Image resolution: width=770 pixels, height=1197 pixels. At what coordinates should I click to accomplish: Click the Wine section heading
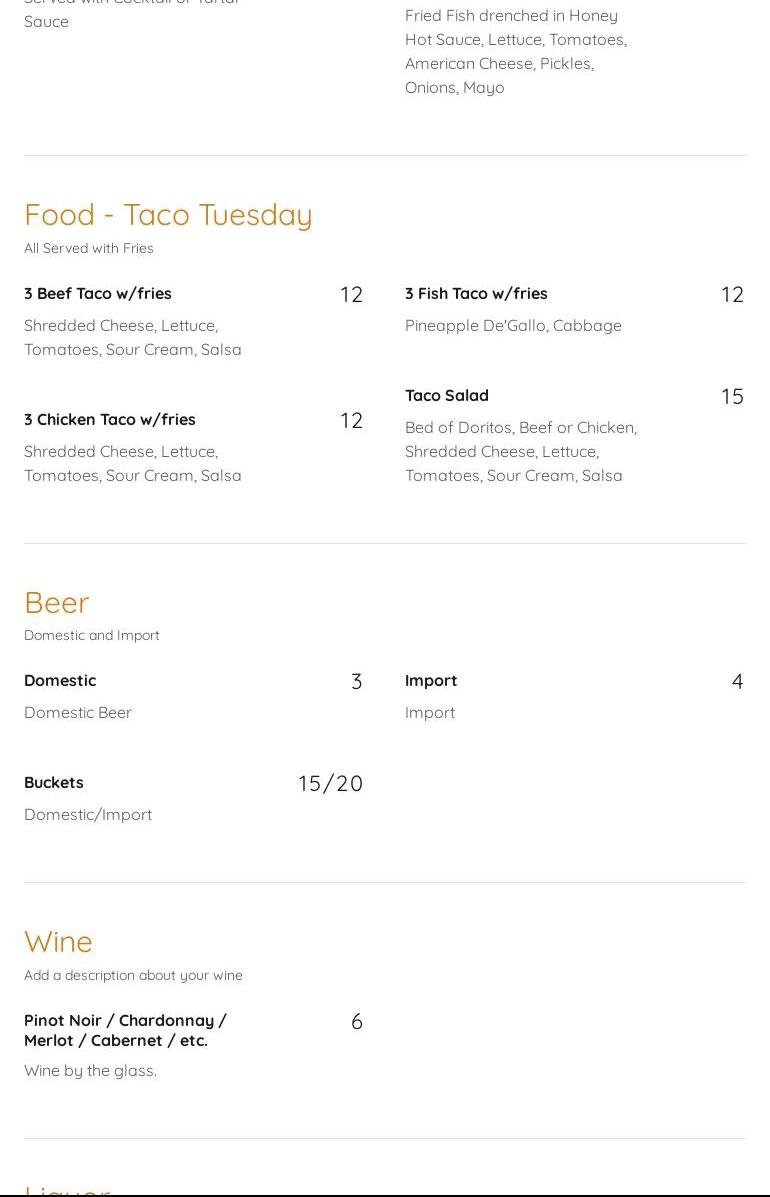click(58, 941)
